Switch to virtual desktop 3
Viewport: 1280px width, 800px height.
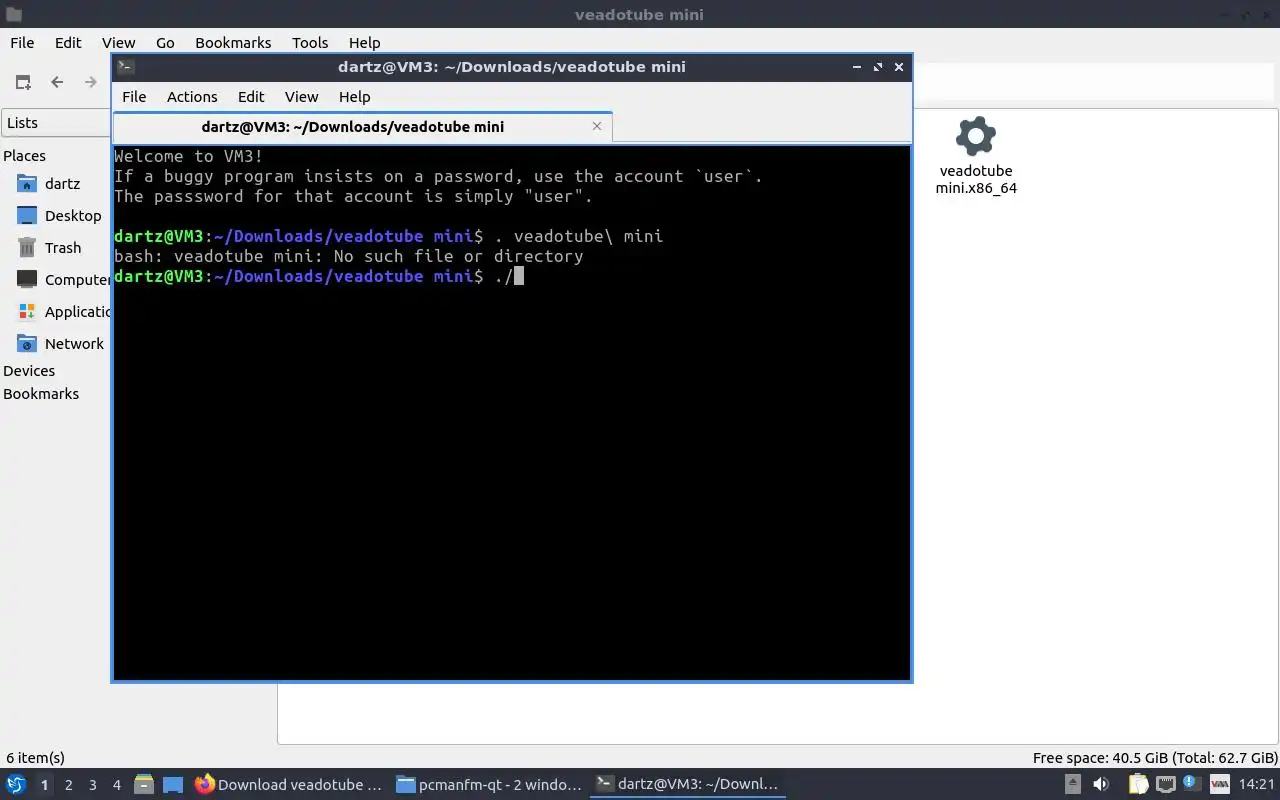tap(92, 785)
